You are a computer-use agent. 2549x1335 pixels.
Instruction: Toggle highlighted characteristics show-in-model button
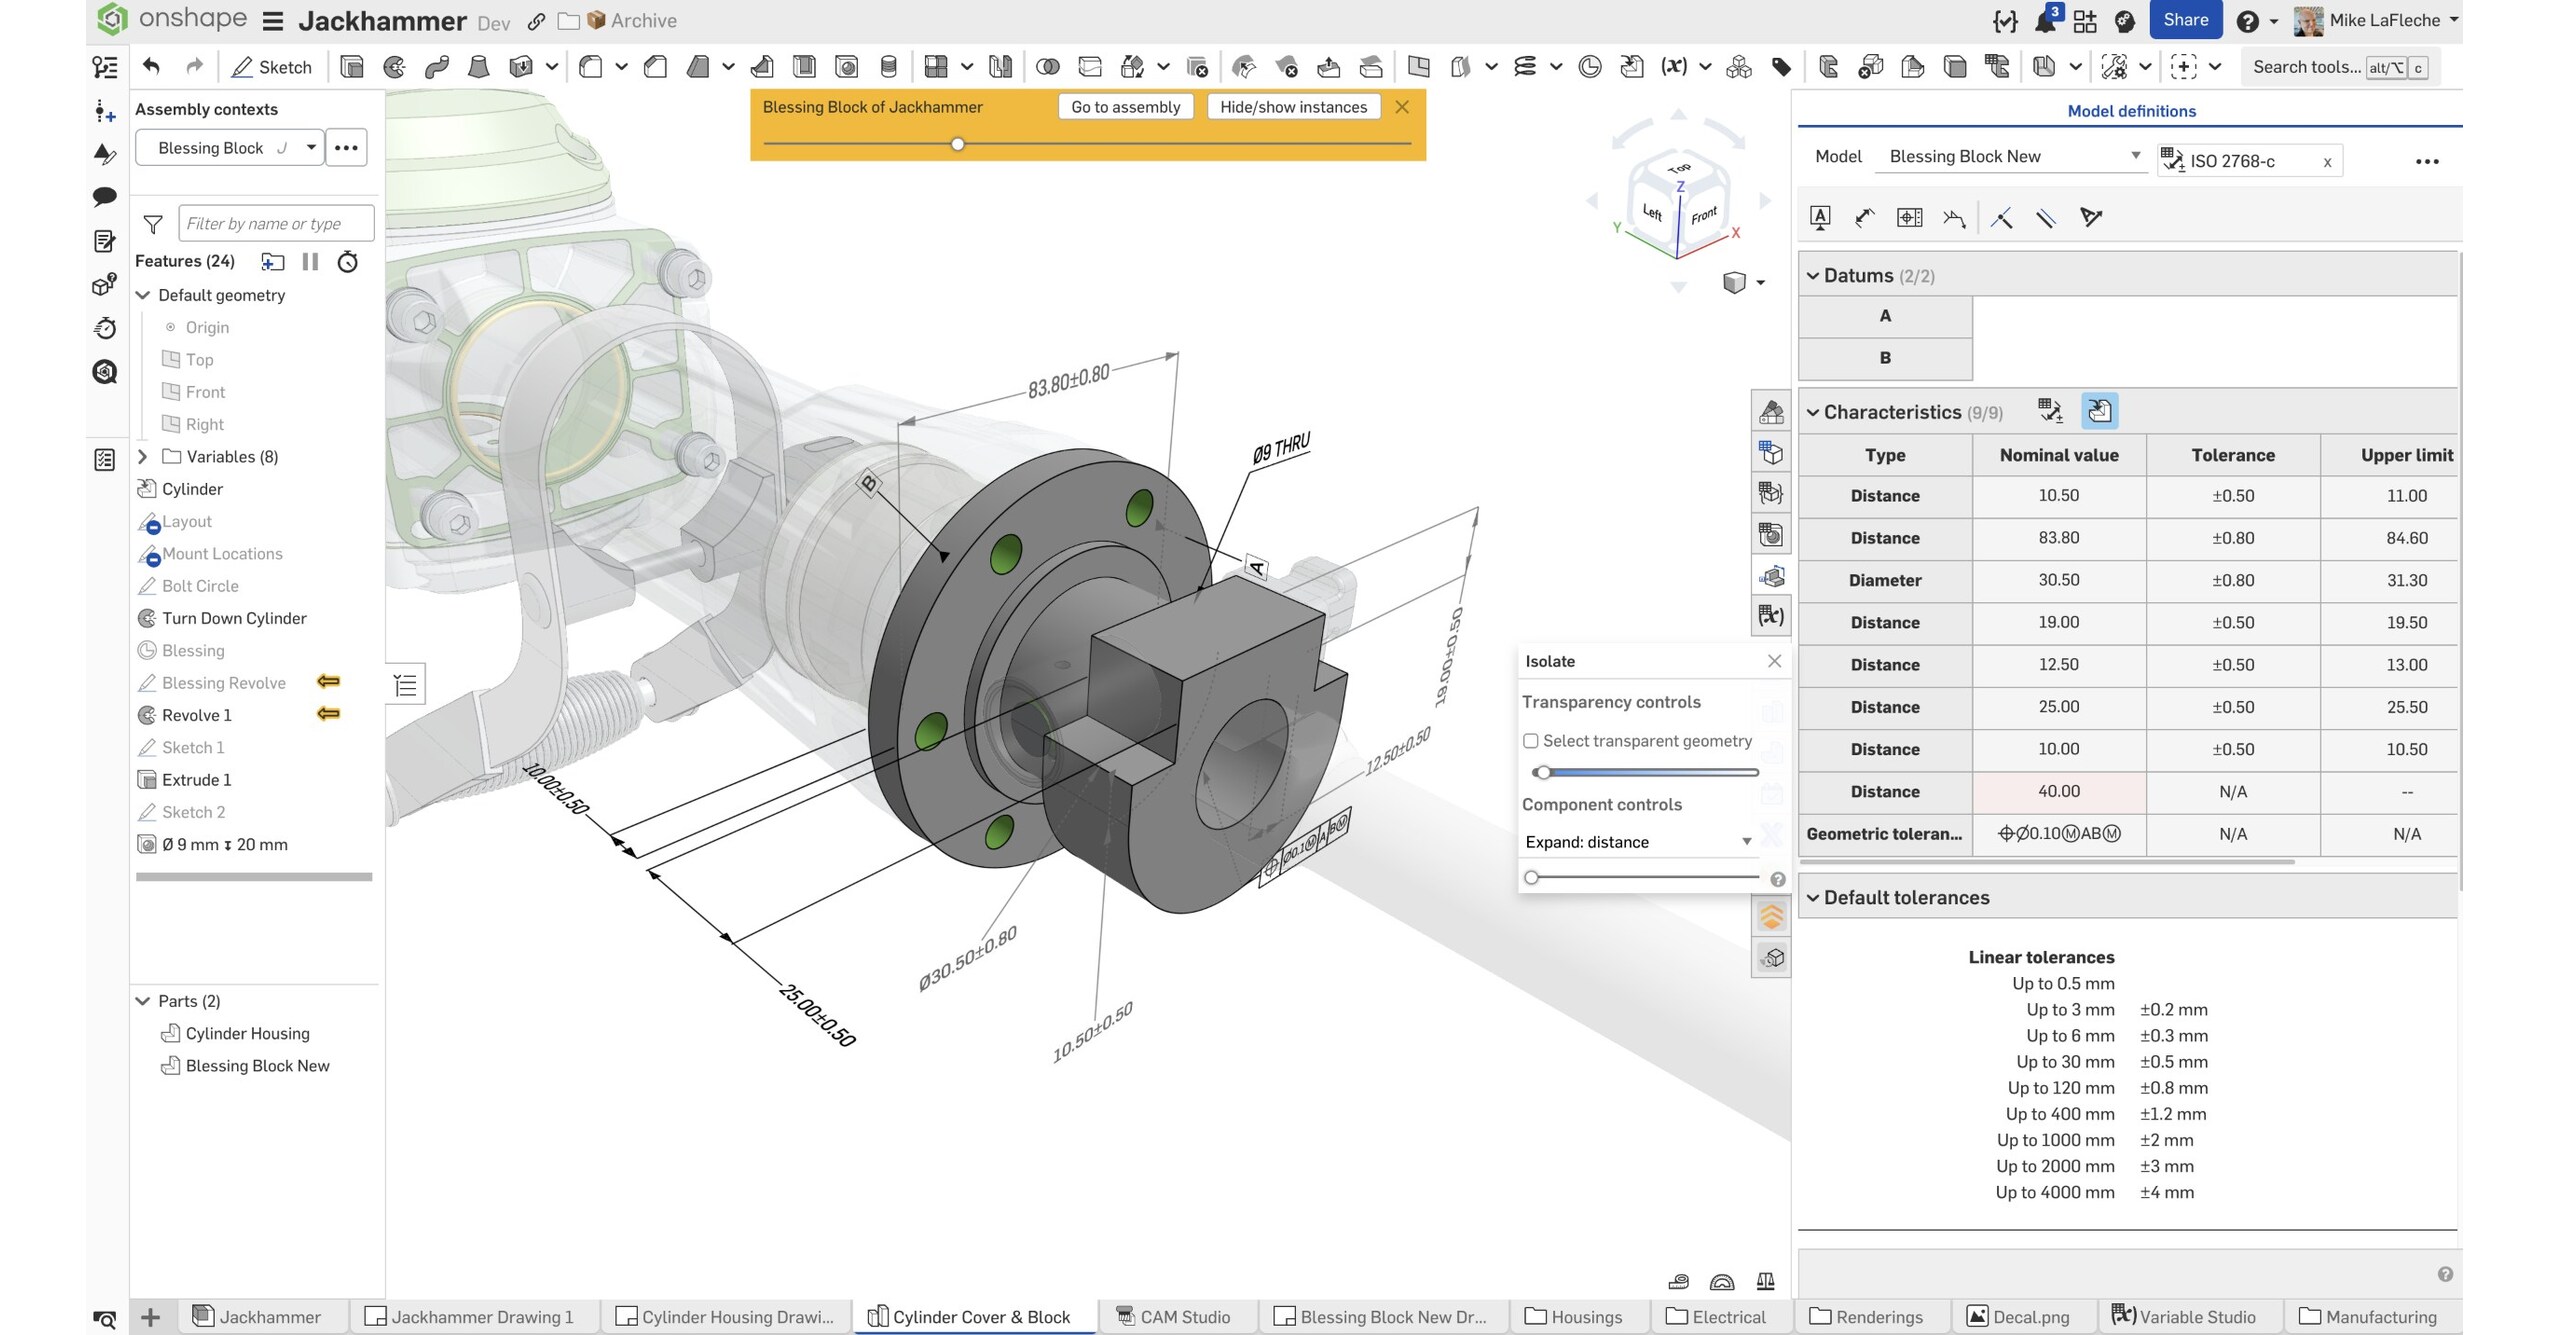click(2099, 411)
